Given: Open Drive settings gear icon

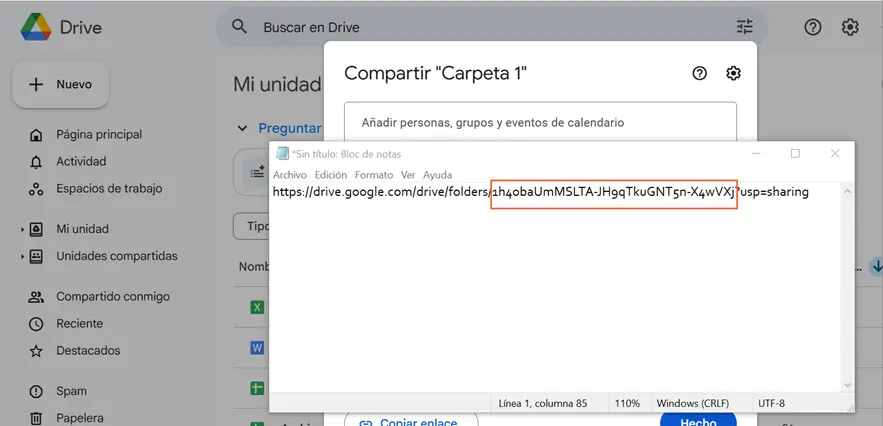Looking at the screenshot, I should coord(850,27).
